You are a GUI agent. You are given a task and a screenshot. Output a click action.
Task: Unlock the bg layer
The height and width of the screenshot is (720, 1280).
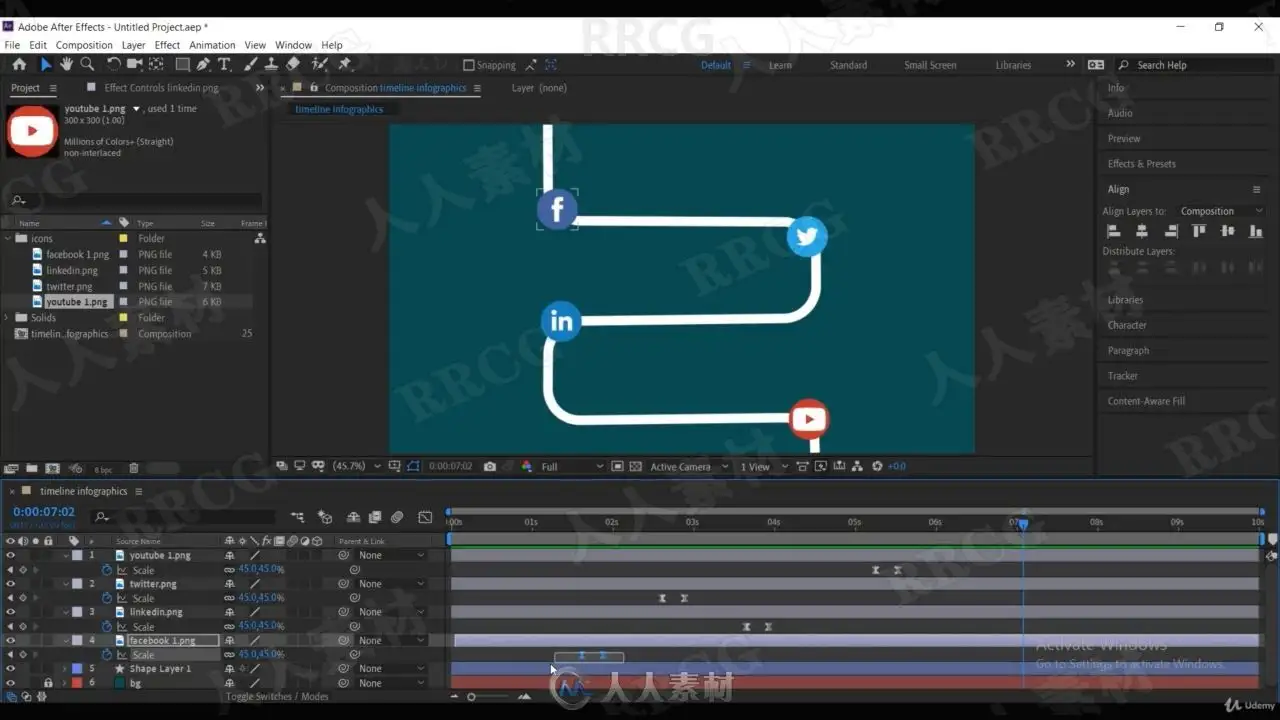pyautogui.click(x=47, y=683)
